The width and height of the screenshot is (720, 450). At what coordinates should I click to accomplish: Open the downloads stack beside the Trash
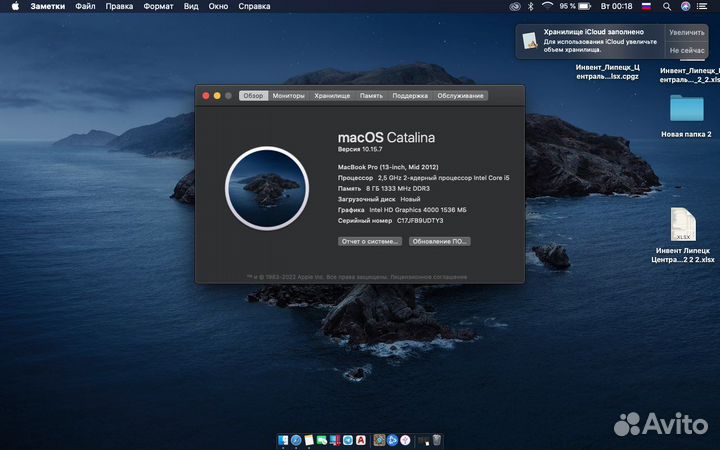(x=423, y=440)
